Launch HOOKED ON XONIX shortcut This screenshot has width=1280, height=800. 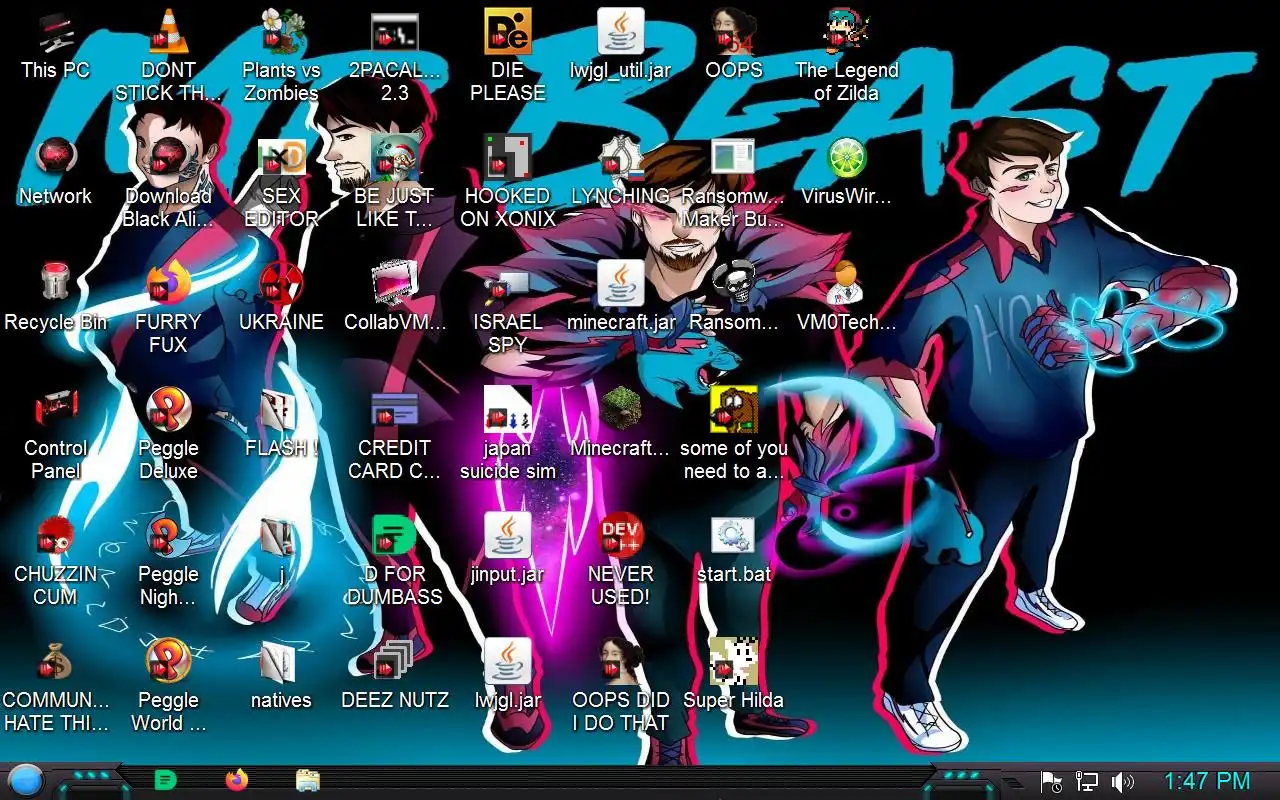tap(508, 159)
